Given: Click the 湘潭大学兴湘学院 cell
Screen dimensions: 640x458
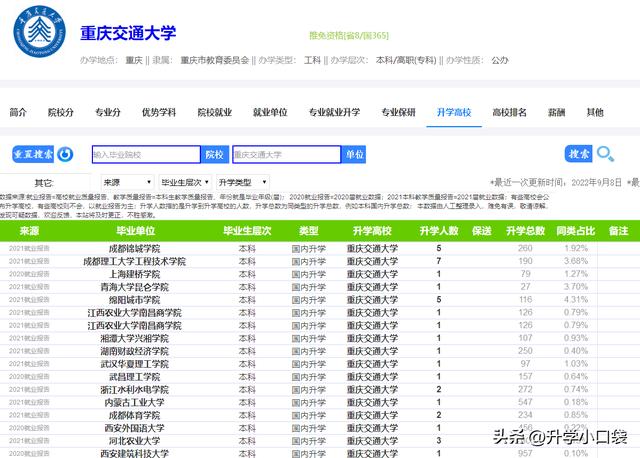Looking at the screenshot, I should click(134, 338).
